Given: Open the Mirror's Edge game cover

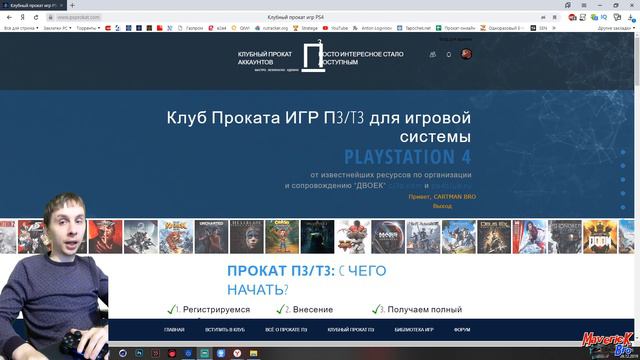Looking at the screenshot, I should point(529,237).
